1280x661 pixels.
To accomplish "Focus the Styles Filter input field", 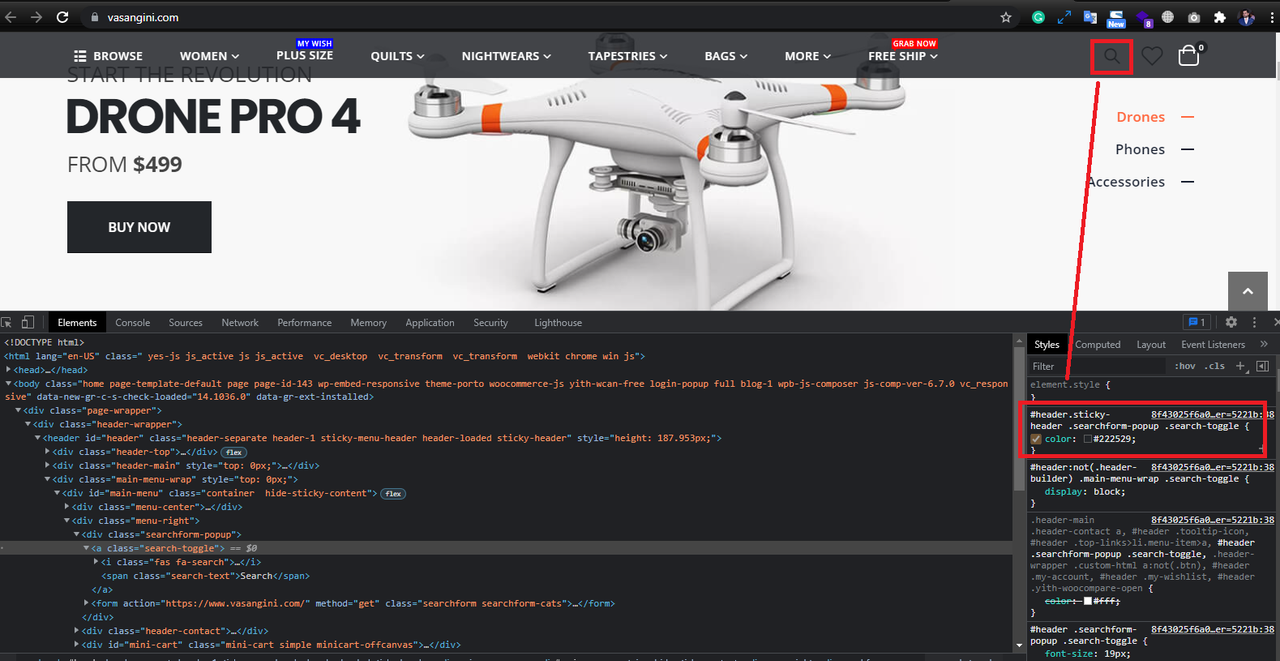I will pos(1098,366).
